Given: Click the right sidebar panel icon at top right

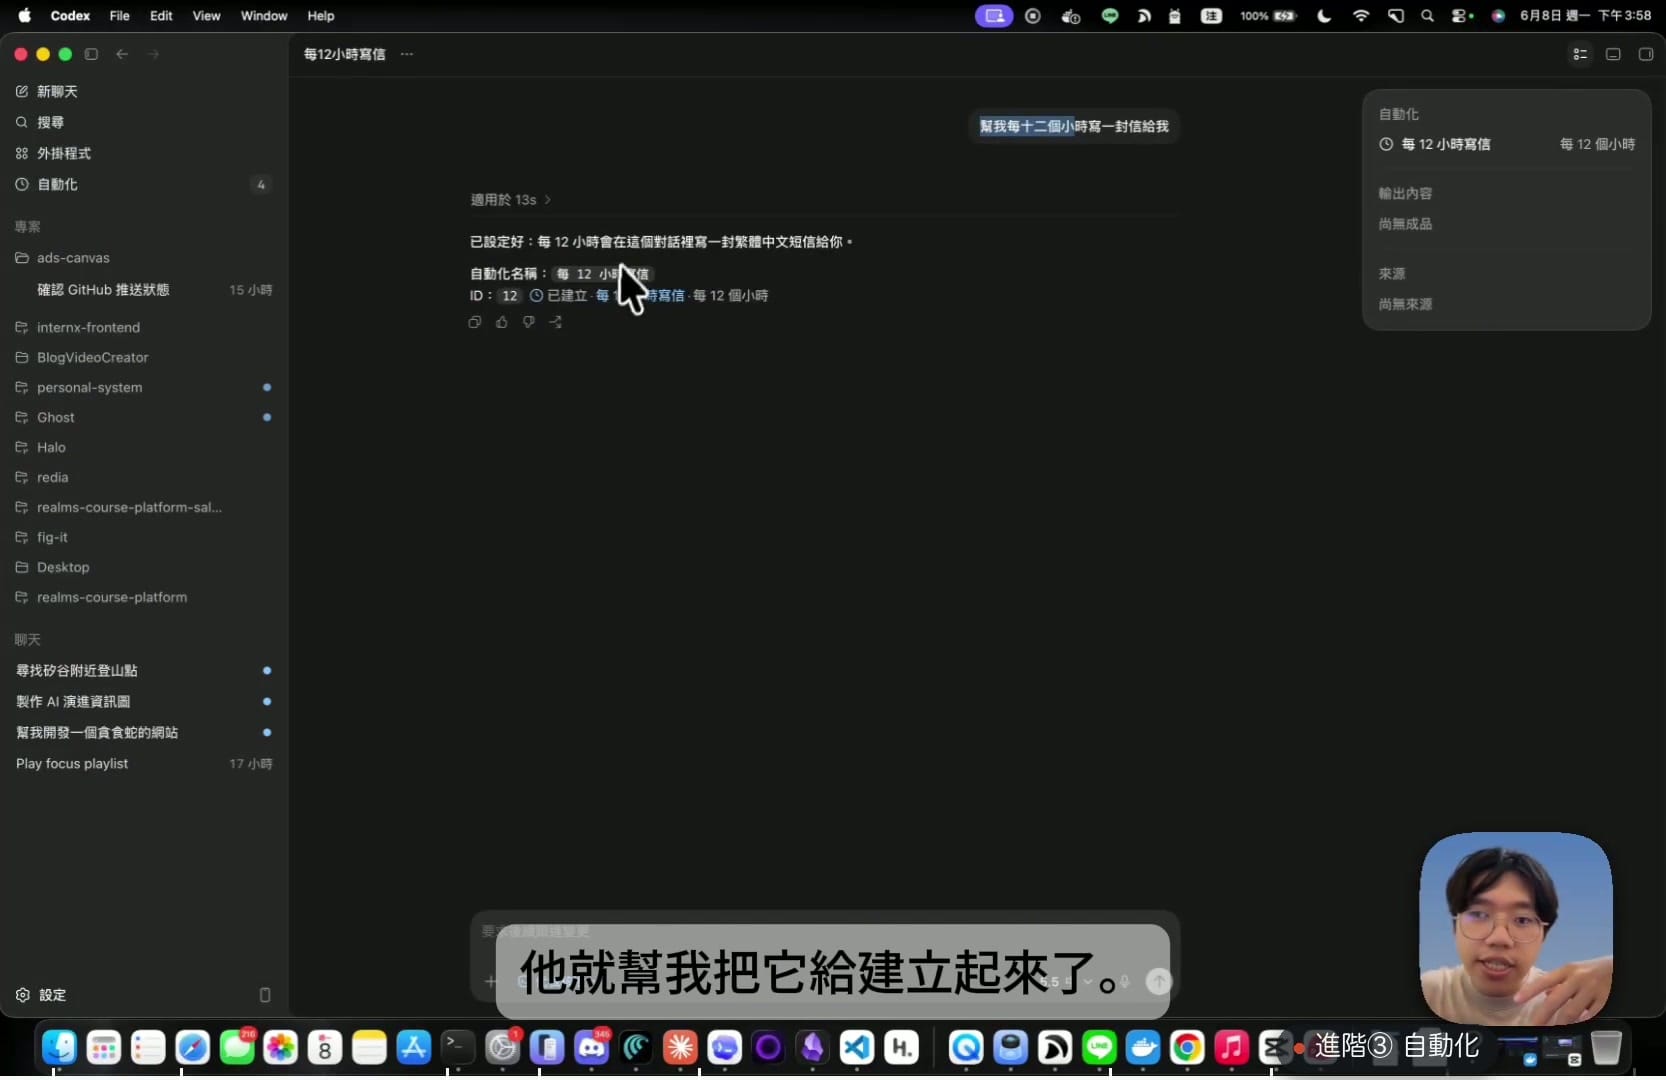Looking at the screenshot, I should tap(1645, 54).
